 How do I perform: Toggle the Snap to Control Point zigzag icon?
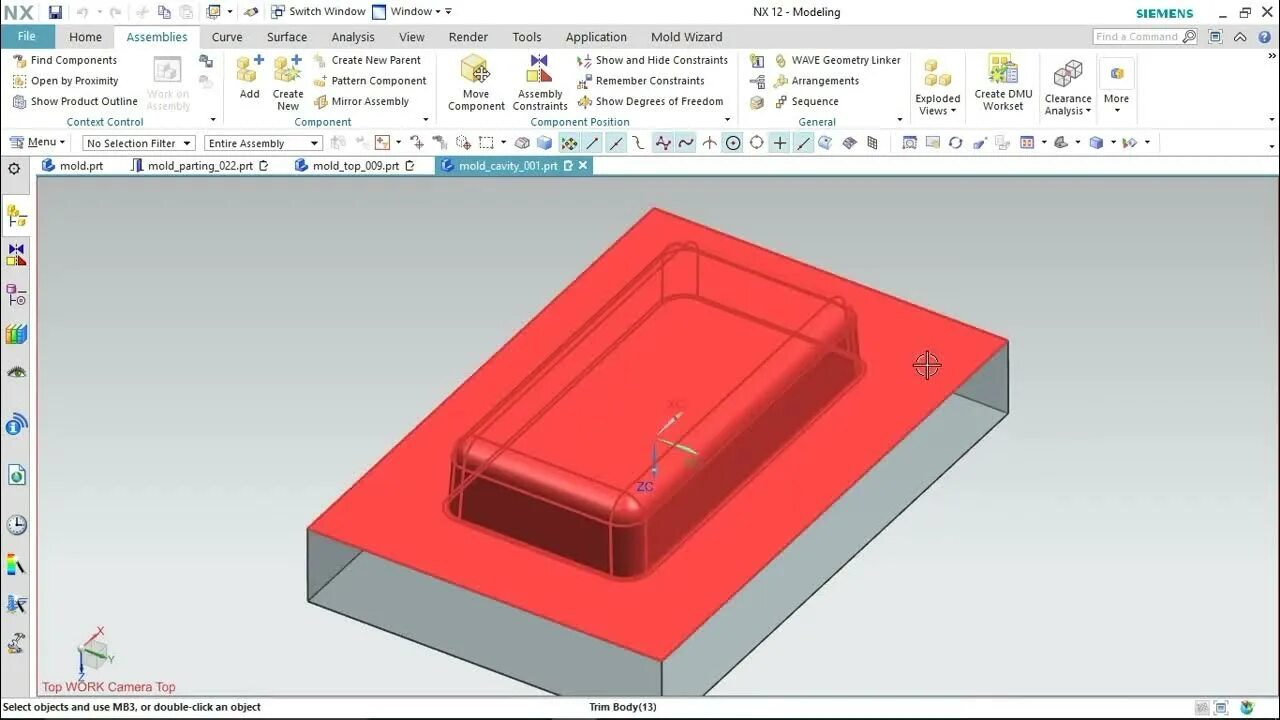tap(662, 143)
